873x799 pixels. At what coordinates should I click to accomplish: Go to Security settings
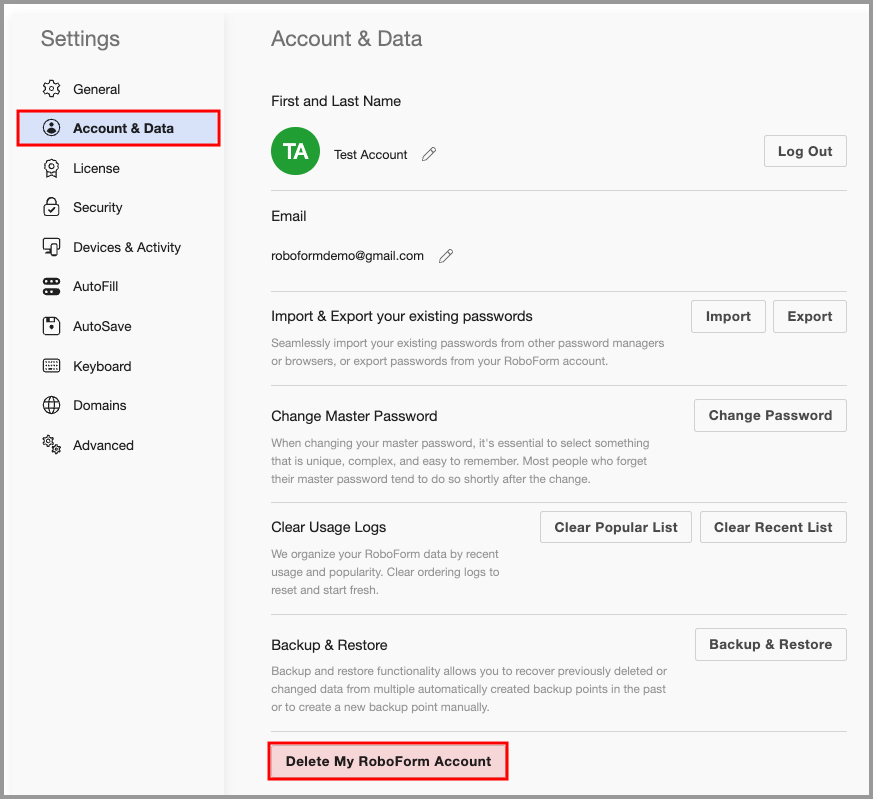119,207
